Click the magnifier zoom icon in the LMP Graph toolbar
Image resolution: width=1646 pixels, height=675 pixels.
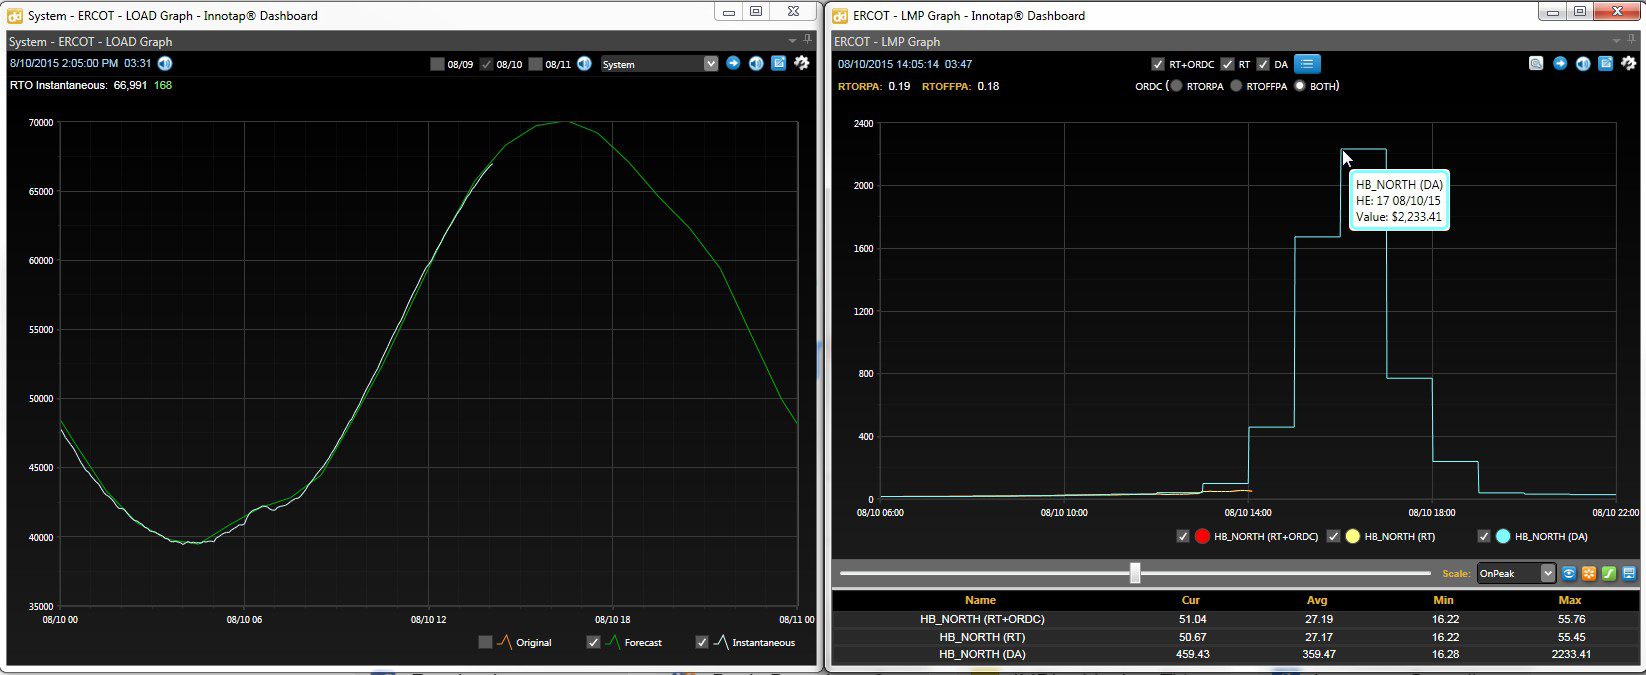coord(1536,63)
